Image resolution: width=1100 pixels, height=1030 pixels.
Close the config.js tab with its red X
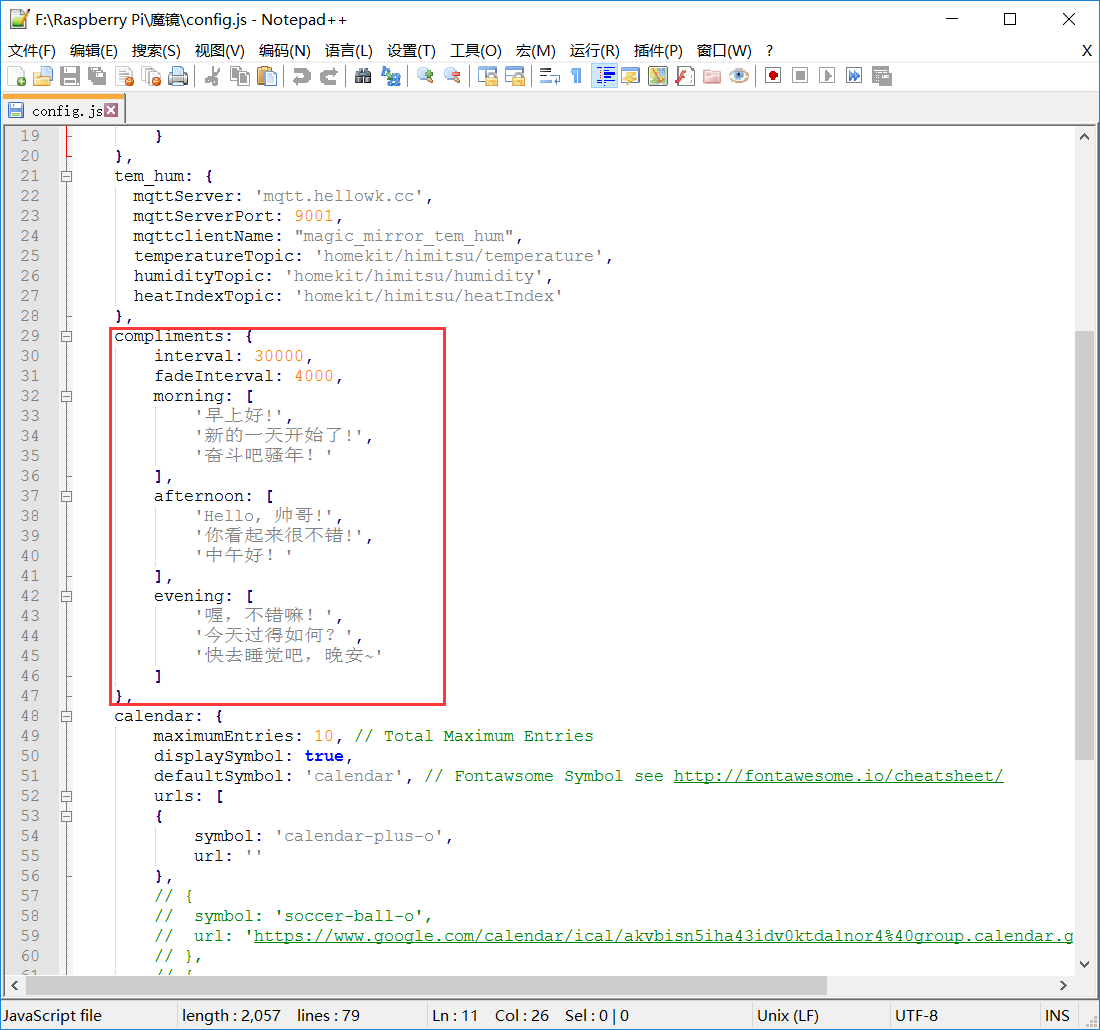[x=111, y=110]
